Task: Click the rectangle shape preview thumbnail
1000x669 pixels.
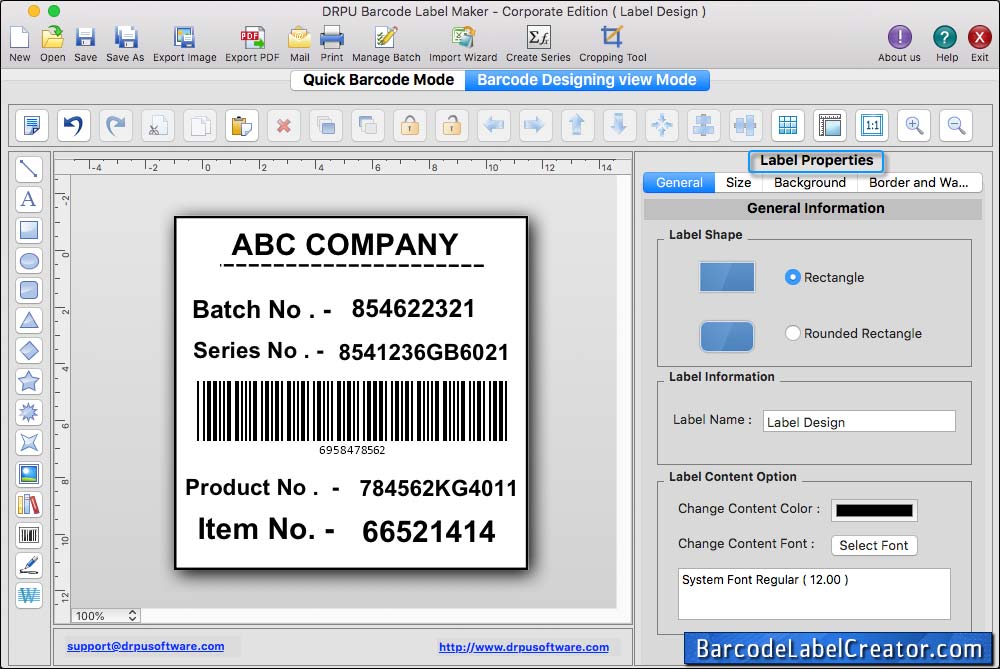Action: pos(726,277)
